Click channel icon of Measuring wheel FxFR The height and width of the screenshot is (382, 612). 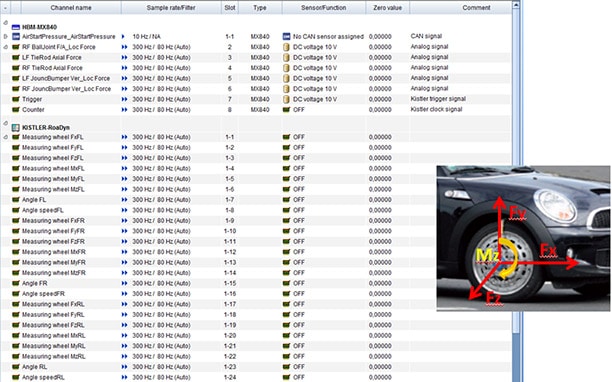pyautogui.click(x=16, y=220)
